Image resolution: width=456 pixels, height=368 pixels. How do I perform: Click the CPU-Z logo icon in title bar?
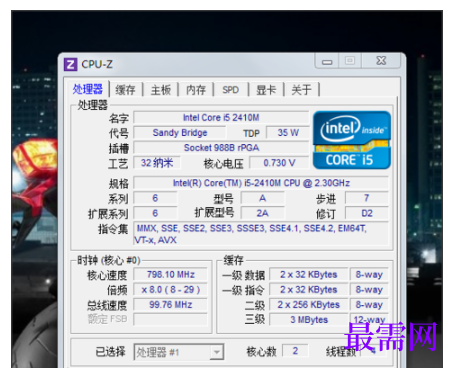70,64
